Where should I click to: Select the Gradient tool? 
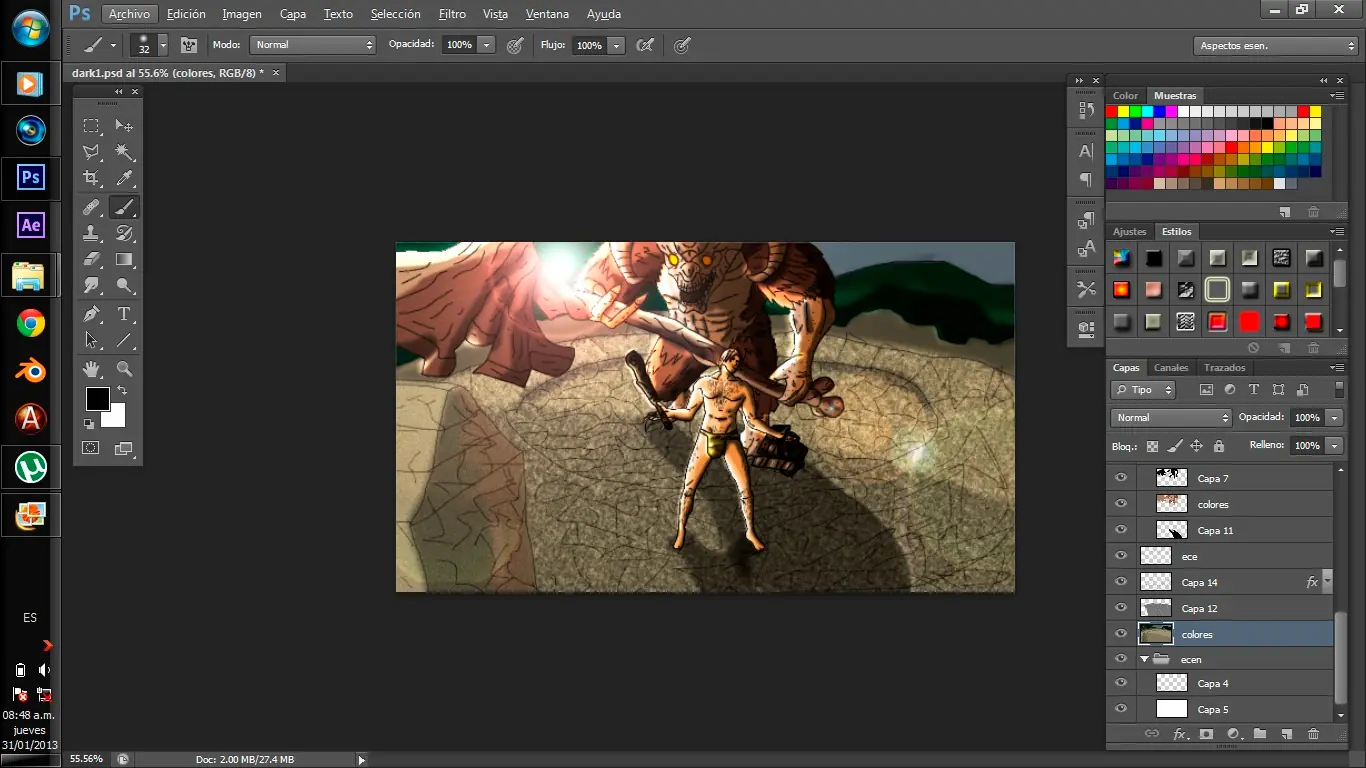[x=124, y=260]
